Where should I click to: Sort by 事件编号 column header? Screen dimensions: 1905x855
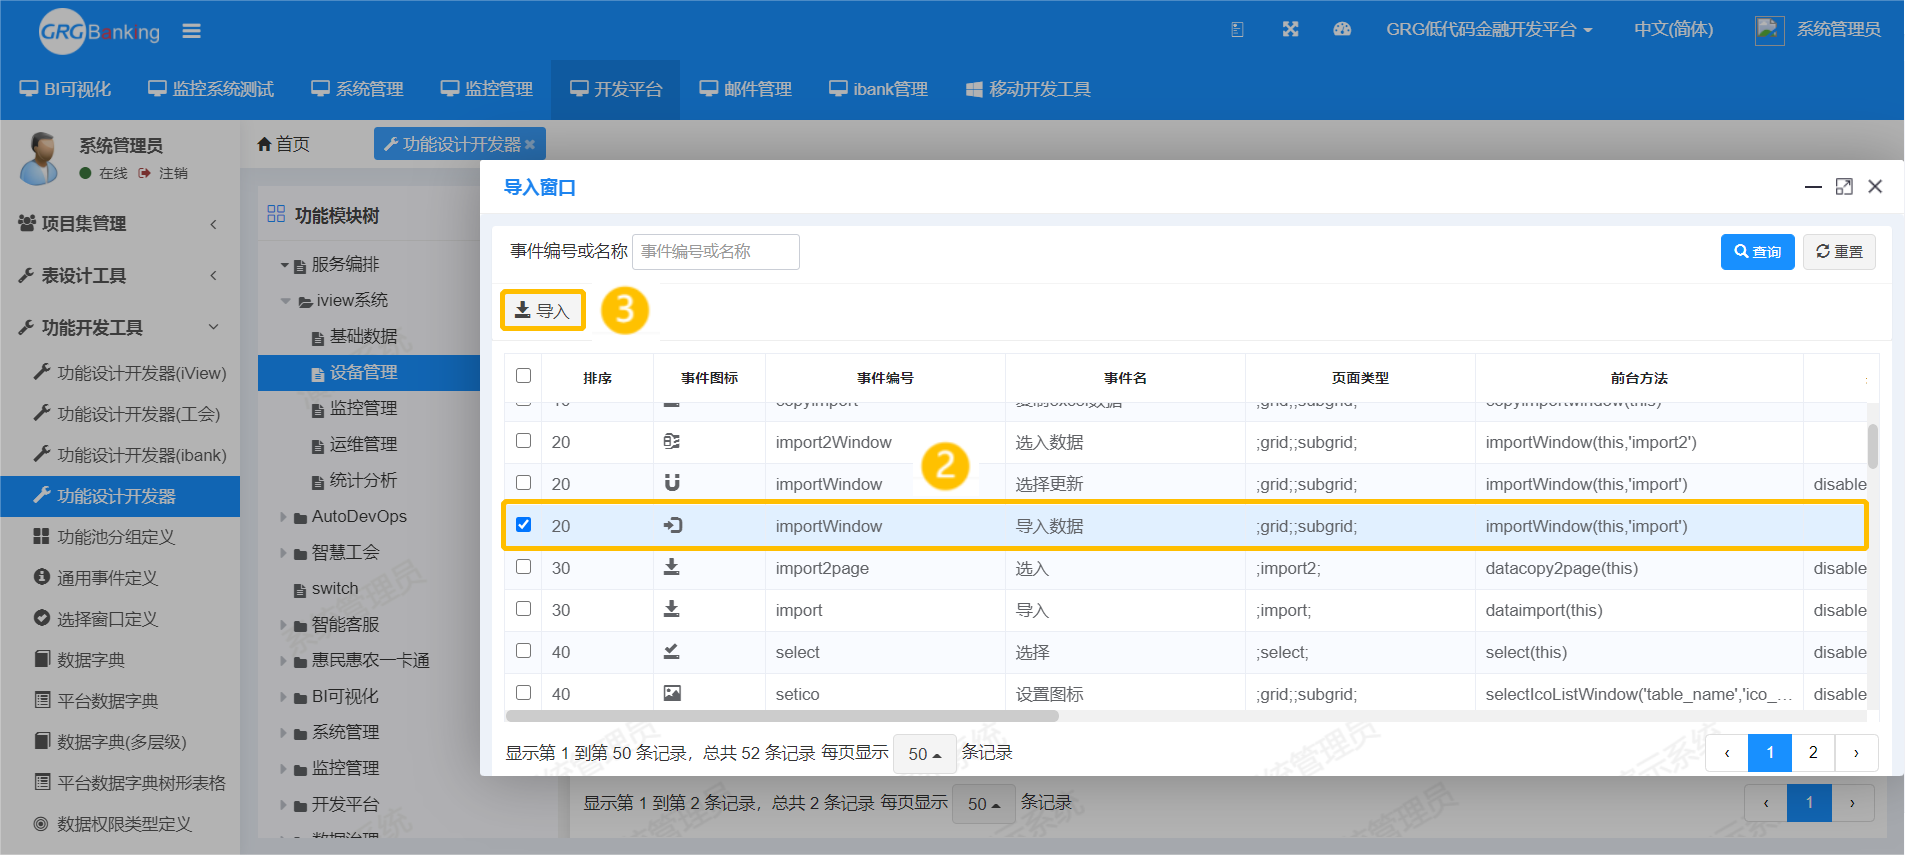(885, 378)
